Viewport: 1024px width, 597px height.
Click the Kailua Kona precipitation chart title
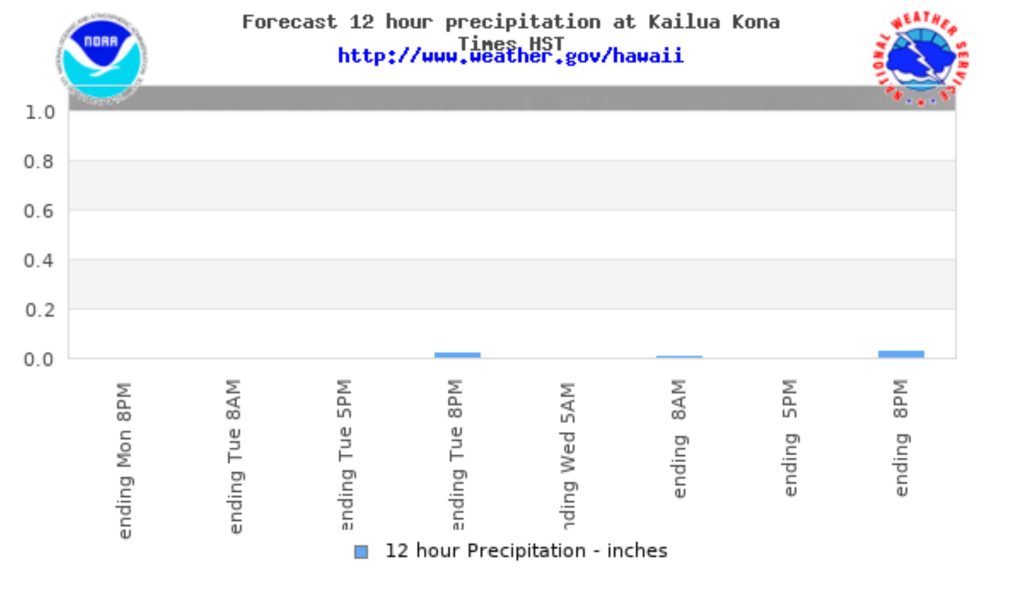click(x=510, y=22)
